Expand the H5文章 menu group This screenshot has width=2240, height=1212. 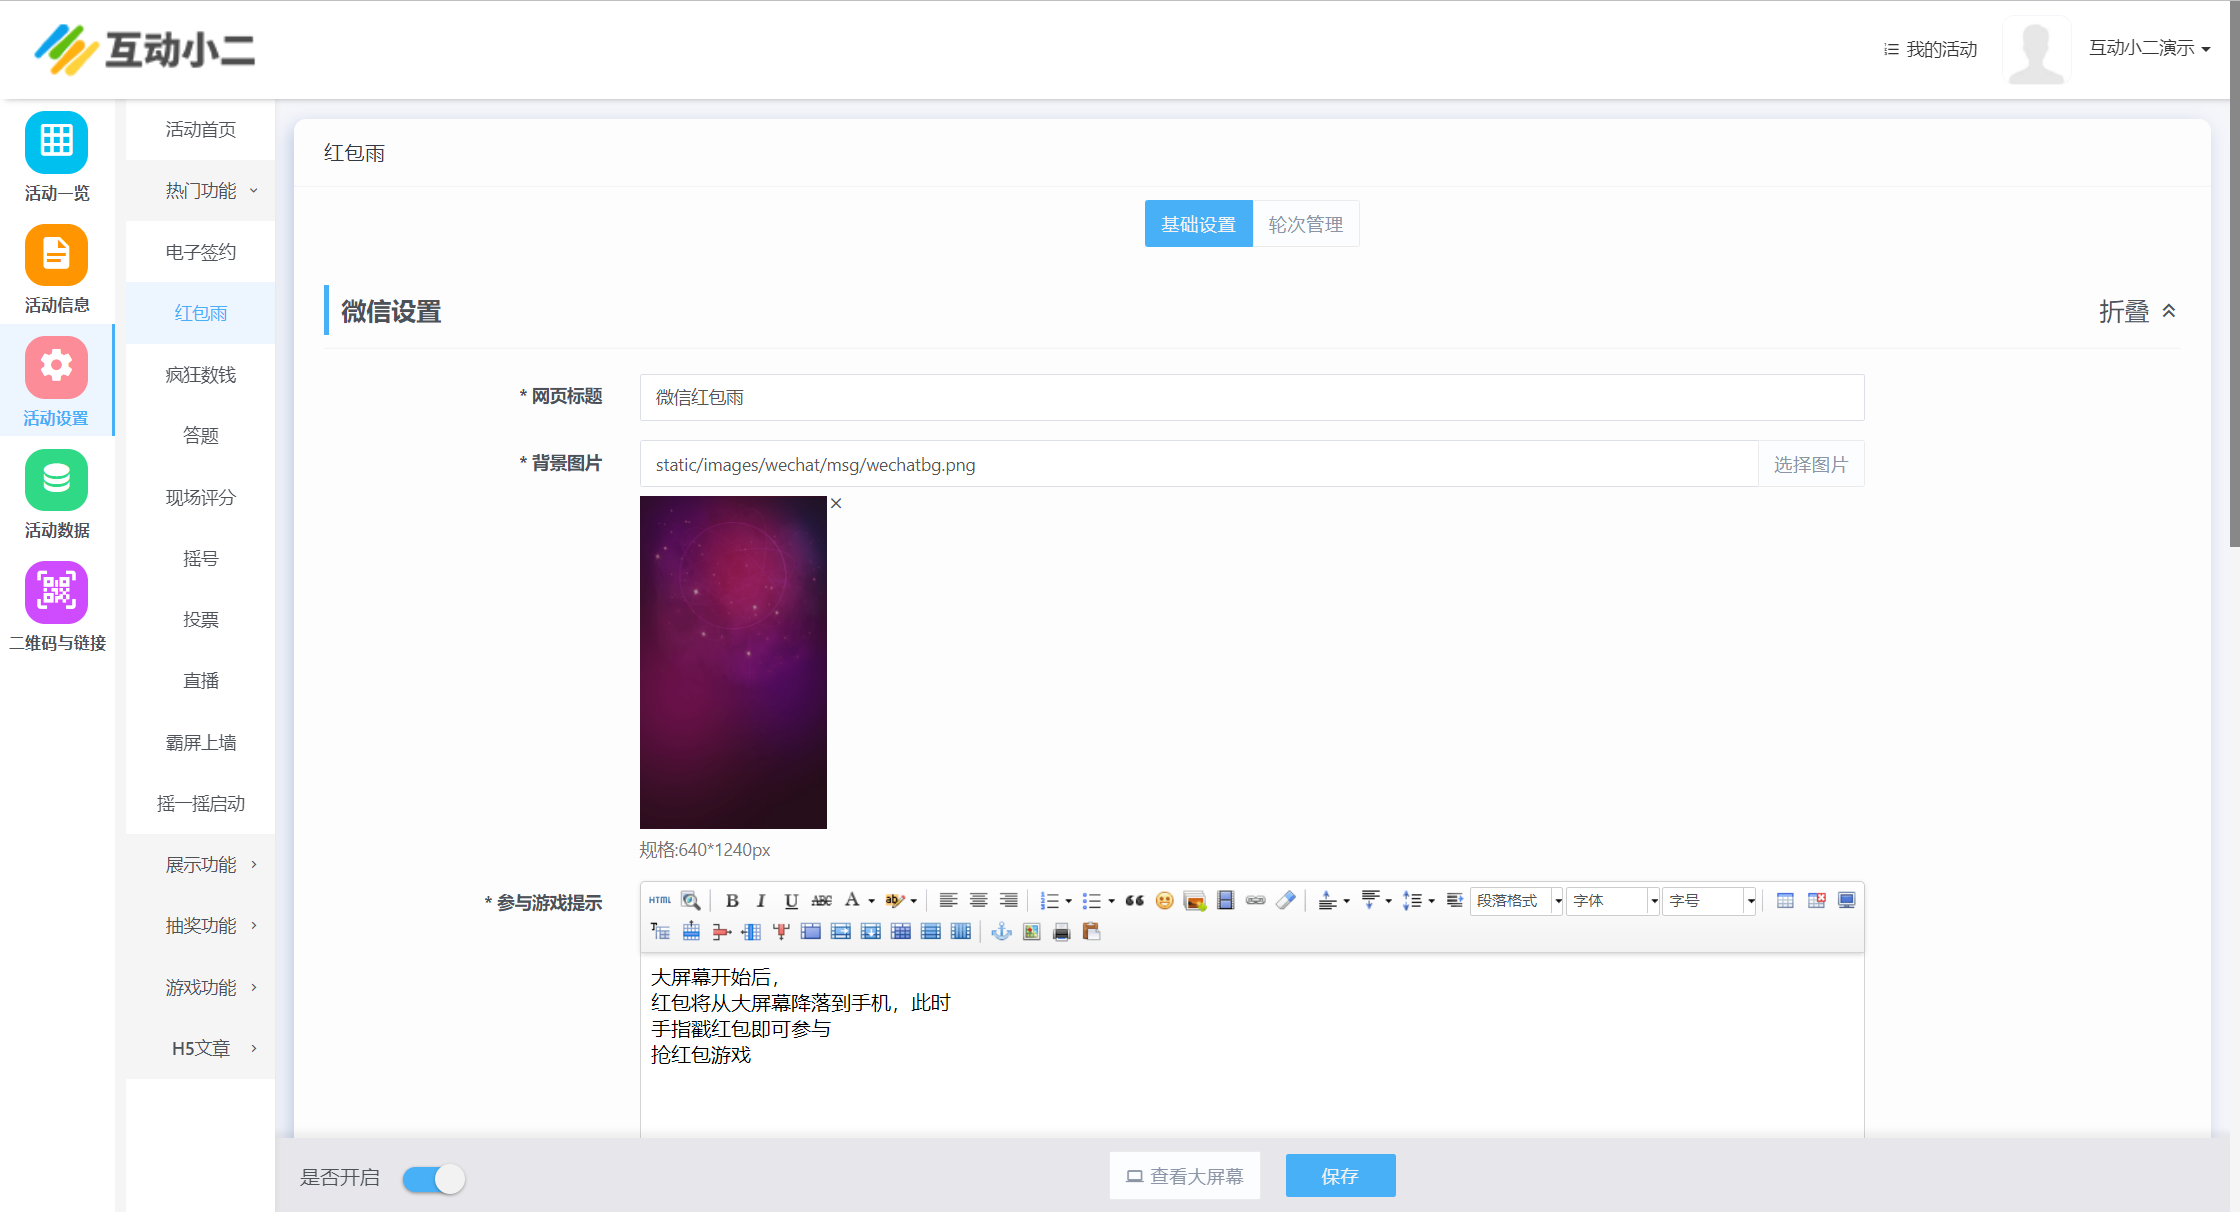coord(201,1048)
